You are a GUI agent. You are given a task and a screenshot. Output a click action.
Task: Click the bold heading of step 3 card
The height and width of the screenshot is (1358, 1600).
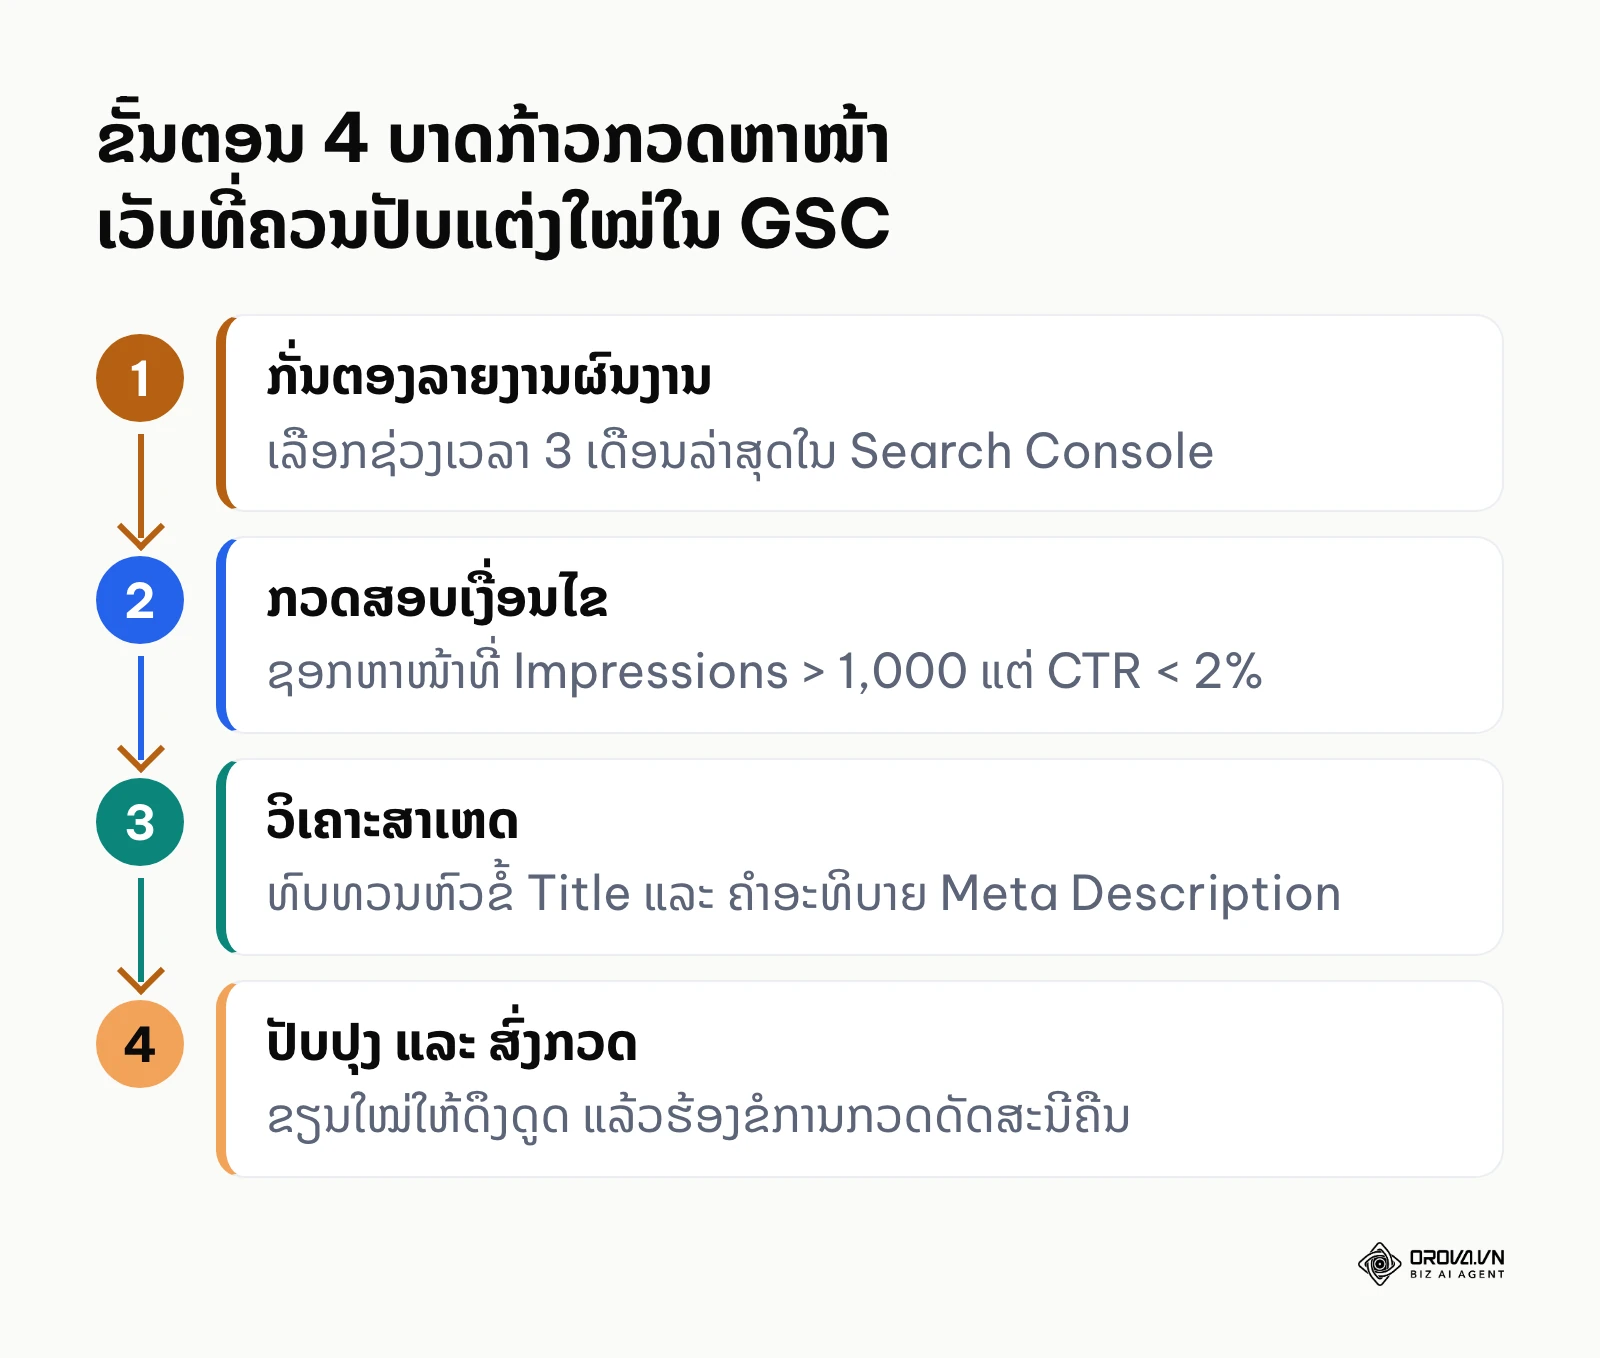[392, 821]
